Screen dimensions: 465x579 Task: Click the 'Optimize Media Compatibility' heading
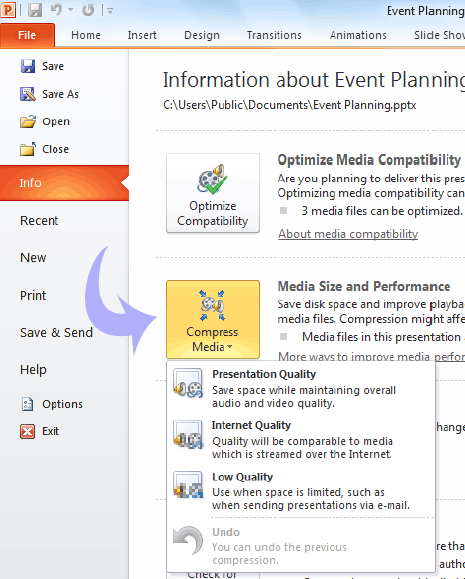pyautogui.click(x=369, y=160)
